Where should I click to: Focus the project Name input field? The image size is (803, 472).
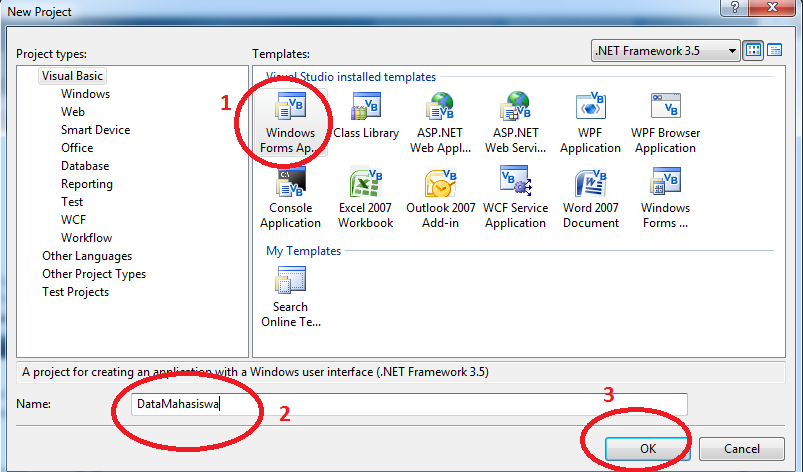[x=409, y=404]
